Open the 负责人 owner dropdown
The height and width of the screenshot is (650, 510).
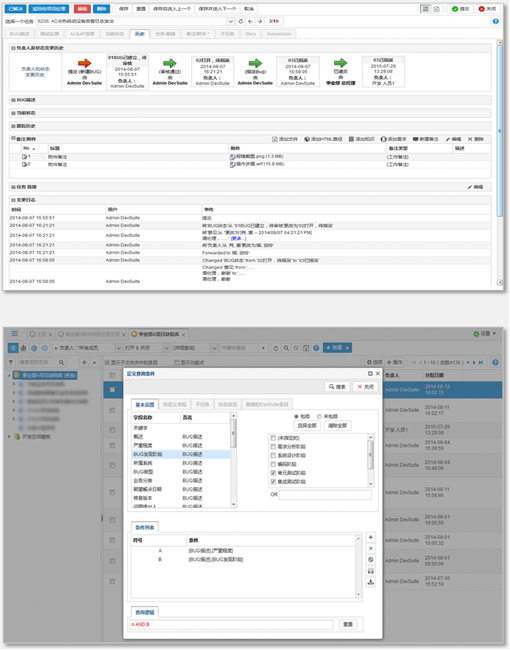coord(118,348)
